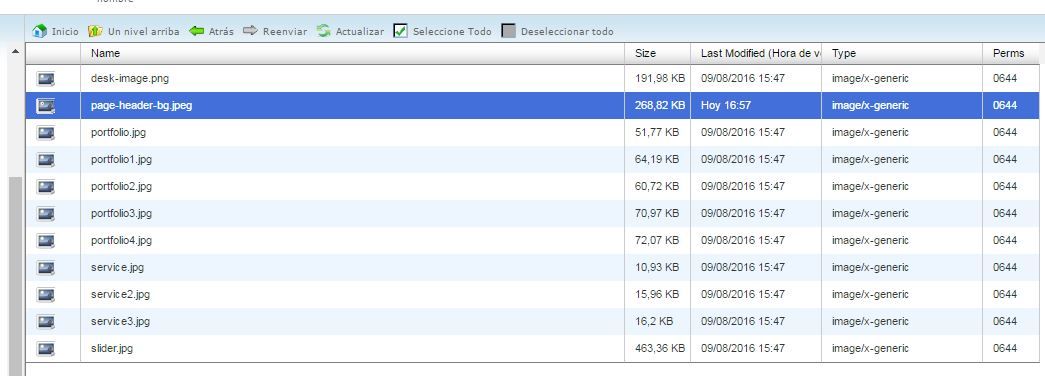Click the Inicio home icon
Image resolution: width=1045 pixels, height=376 pixels.
coord(40,31)
